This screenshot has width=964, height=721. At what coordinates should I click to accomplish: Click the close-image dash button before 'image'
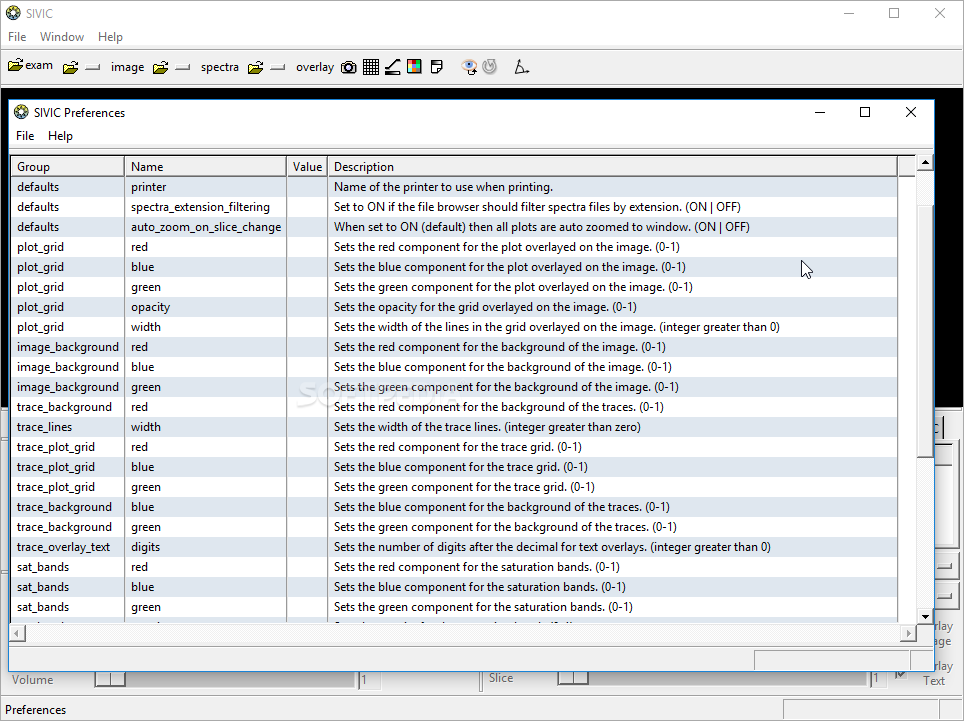point(93,68)
